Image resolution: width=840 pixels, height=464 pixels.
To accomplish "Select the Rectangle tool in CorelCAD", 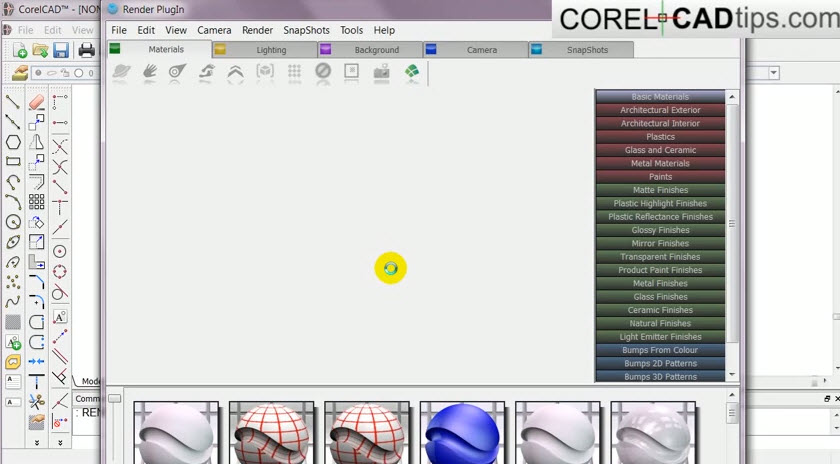I will click(x=13, y=161).
